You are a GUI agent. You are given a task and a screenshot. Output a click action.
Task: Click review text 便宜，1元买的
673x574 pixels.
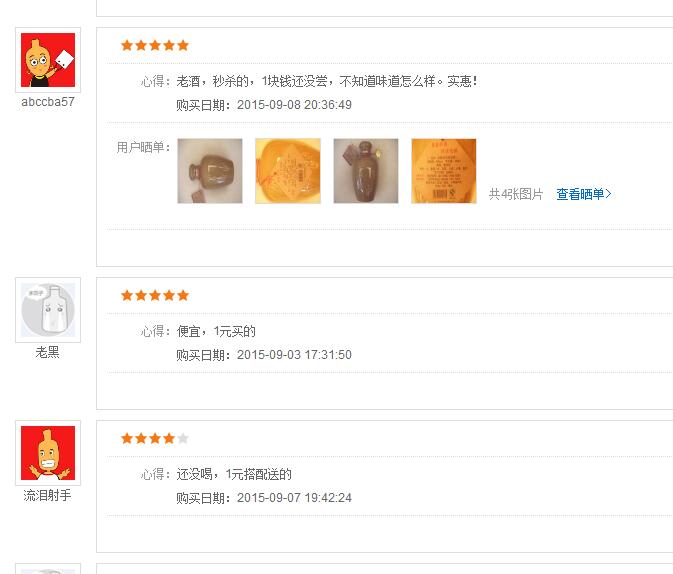[216, 331]
